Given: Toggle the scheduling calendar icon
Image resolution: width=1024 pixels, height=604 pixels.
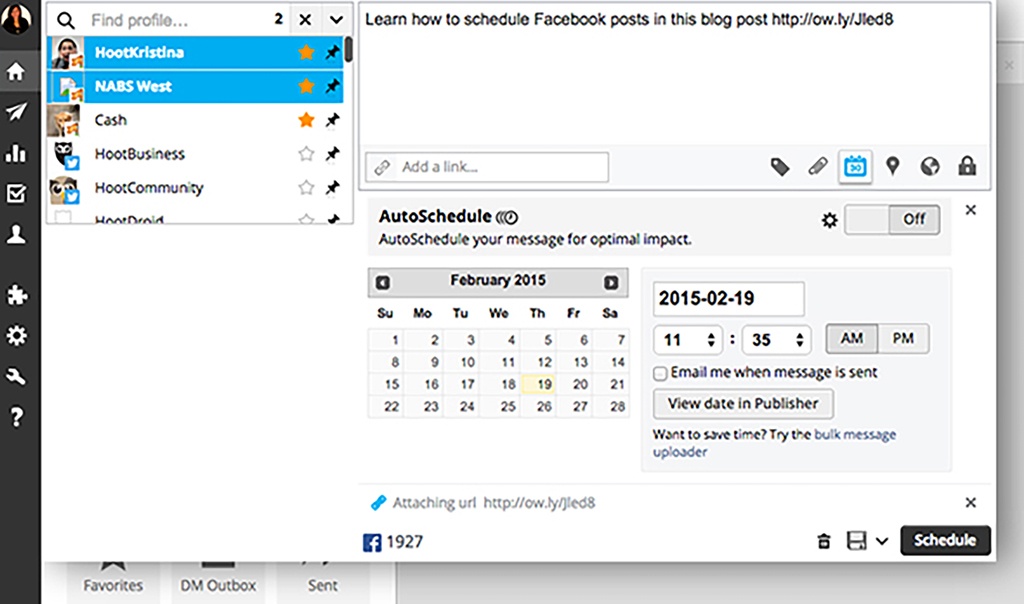Looking at the screenshot, I should coord(855,167).
